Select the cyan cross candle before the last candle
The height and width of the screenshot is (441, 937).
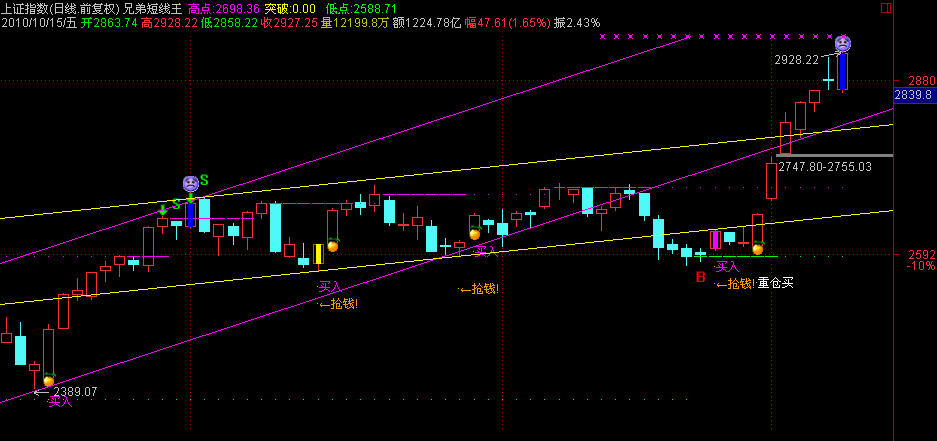click(828, 78)
